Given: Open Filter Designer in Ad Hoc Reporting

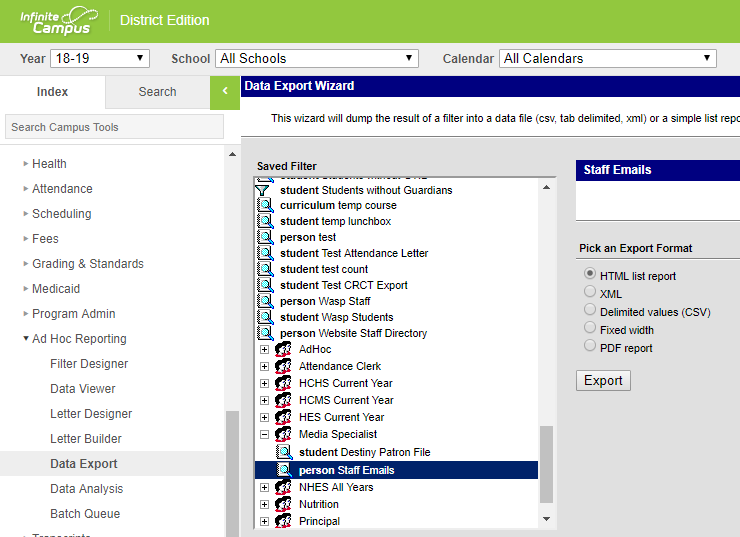Looking at the screenshot, I should click(x=89, y=364).
